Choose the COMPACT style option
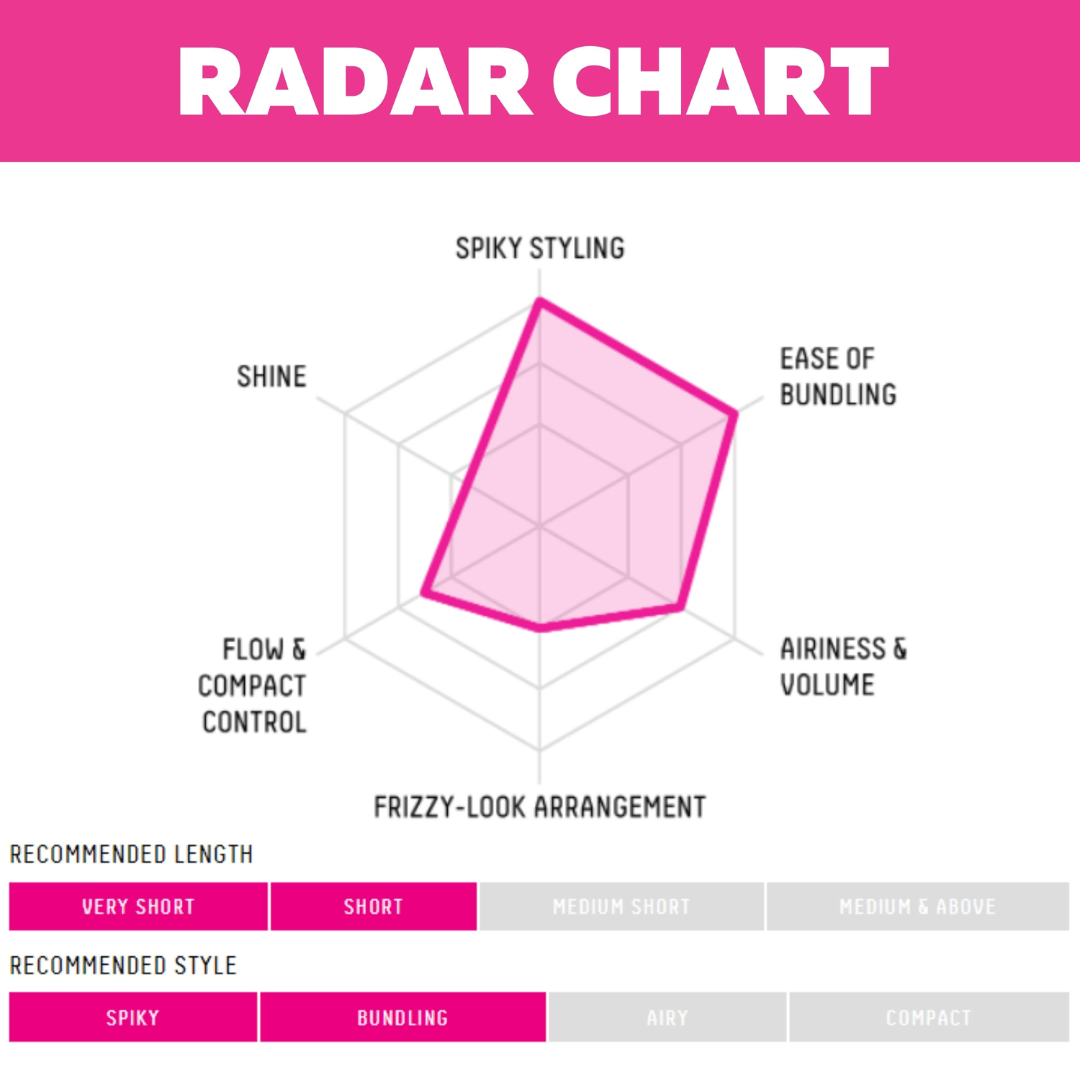This screenshot has height=1080, width=1080. (928, 1017)
